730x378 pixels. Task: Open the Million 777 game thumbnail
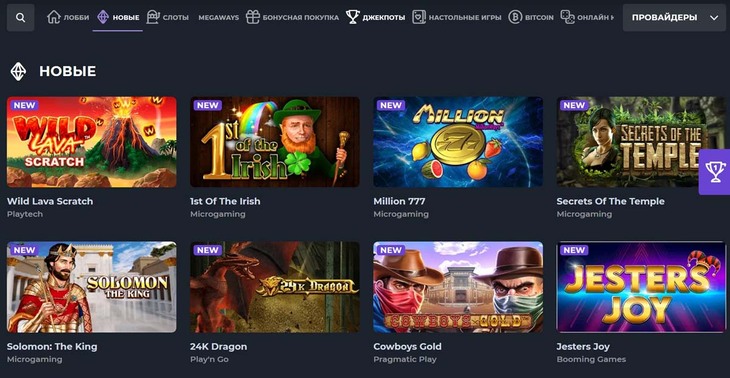click(x=458, y=142)
